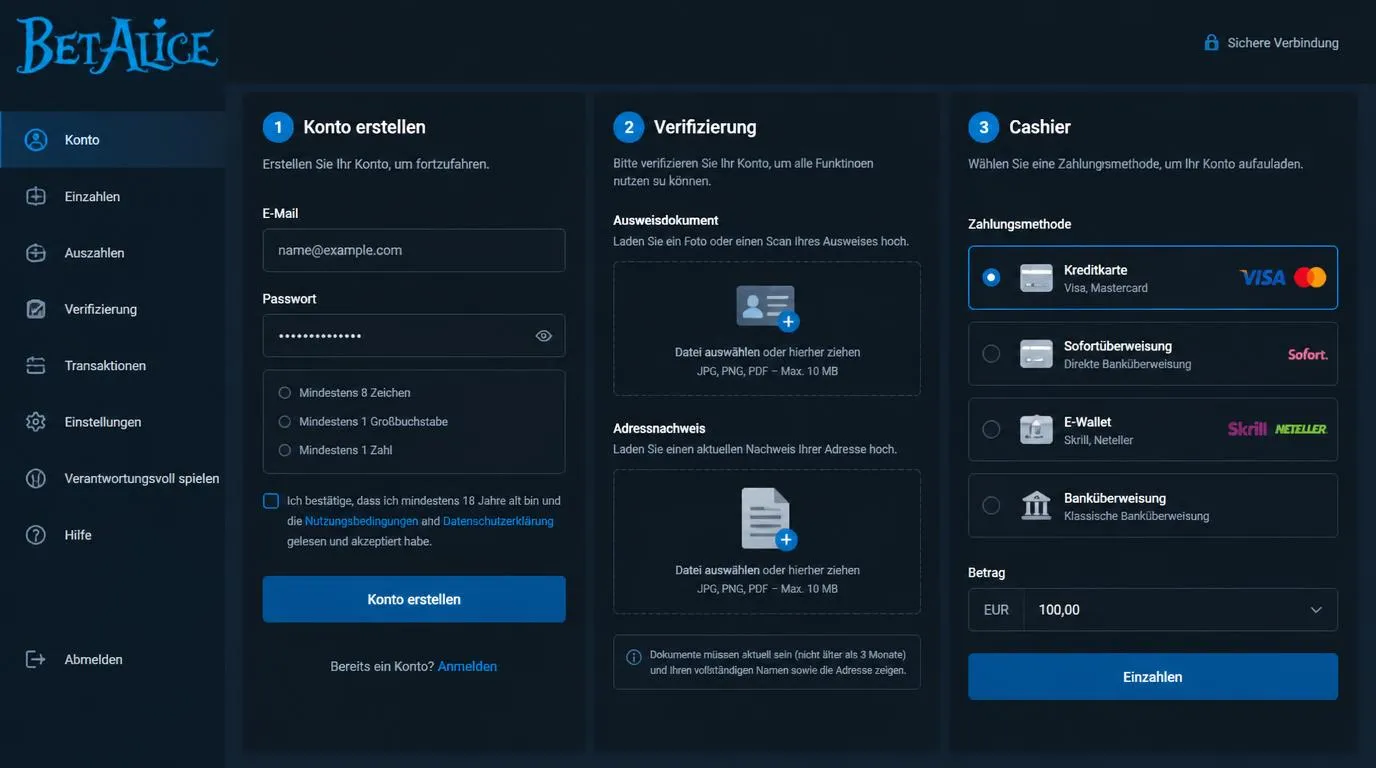The width and height of the screenshot is (1376, 768).
Task: Click the Sofort logo
Action: click(1308, 354)
